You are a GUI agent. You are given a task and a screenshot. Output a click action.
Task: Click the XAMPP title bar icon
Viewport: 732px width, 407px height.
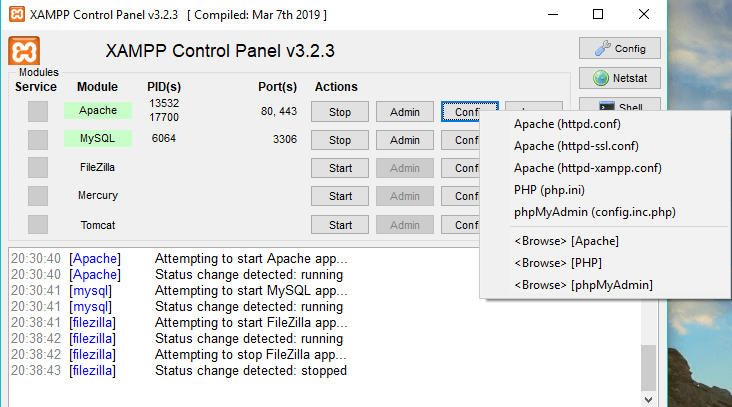click(x=16, y=16)
